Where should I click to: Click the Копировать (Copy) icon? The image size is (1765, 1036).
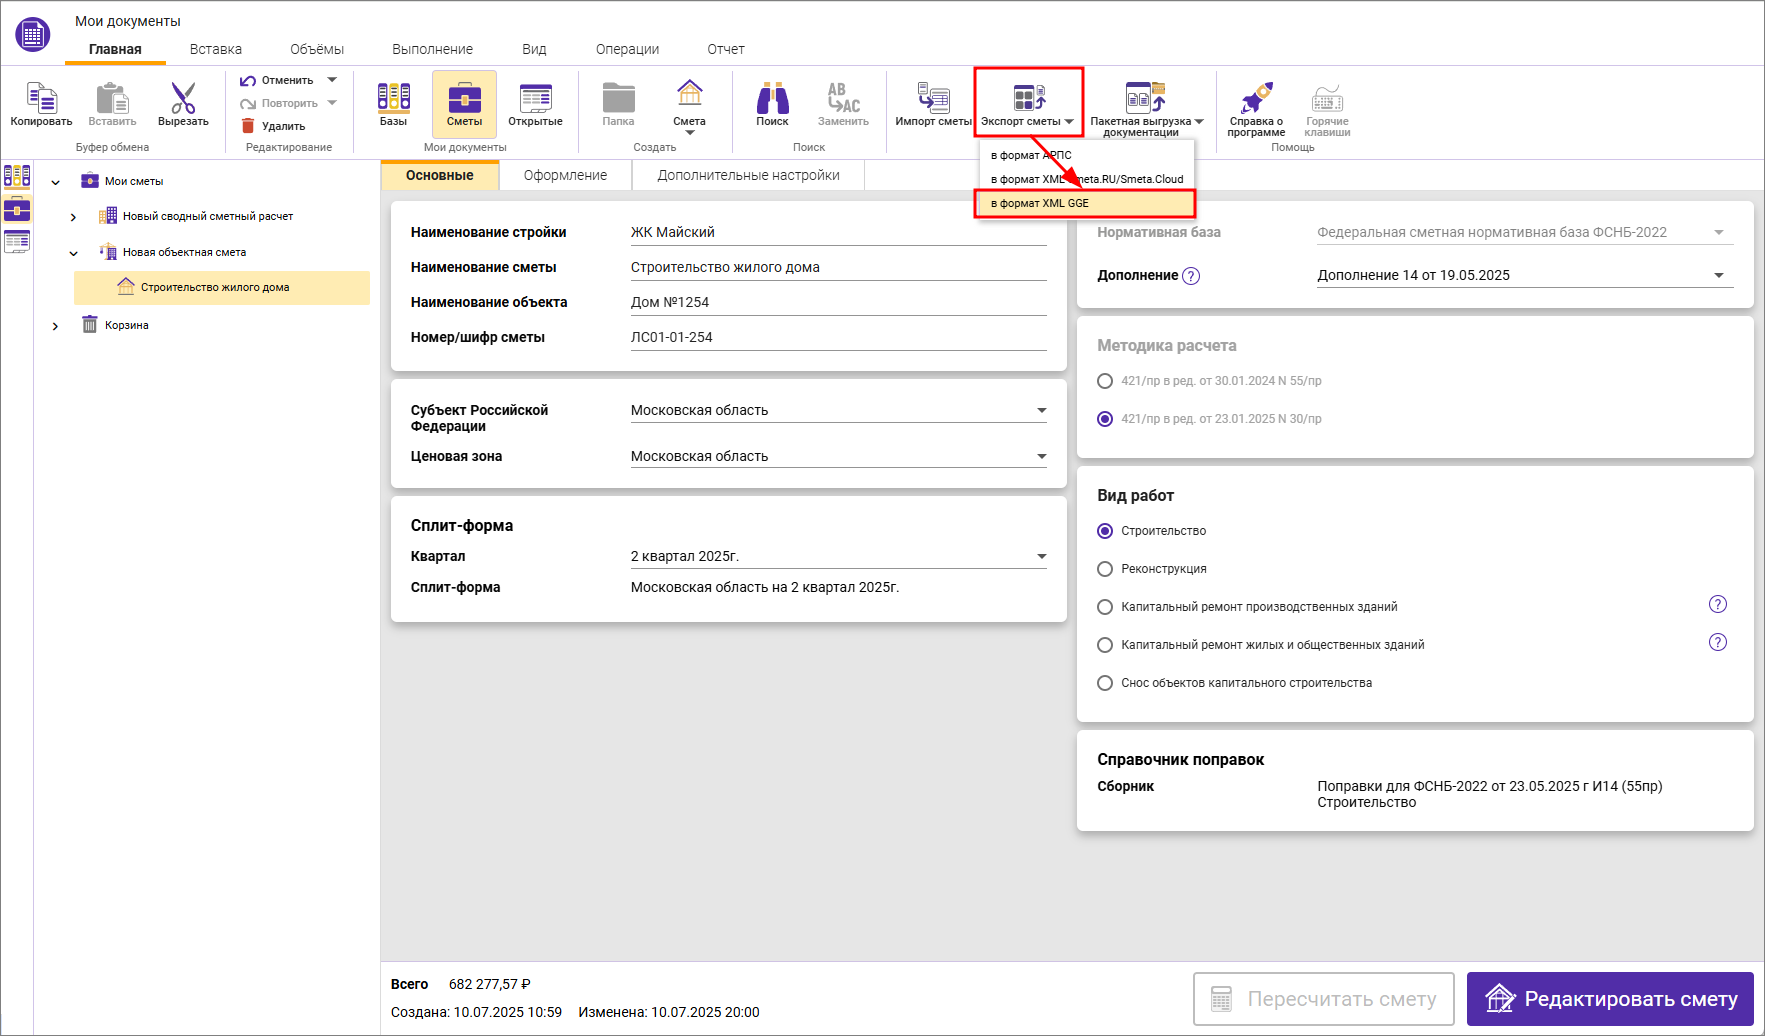point(41,99)
